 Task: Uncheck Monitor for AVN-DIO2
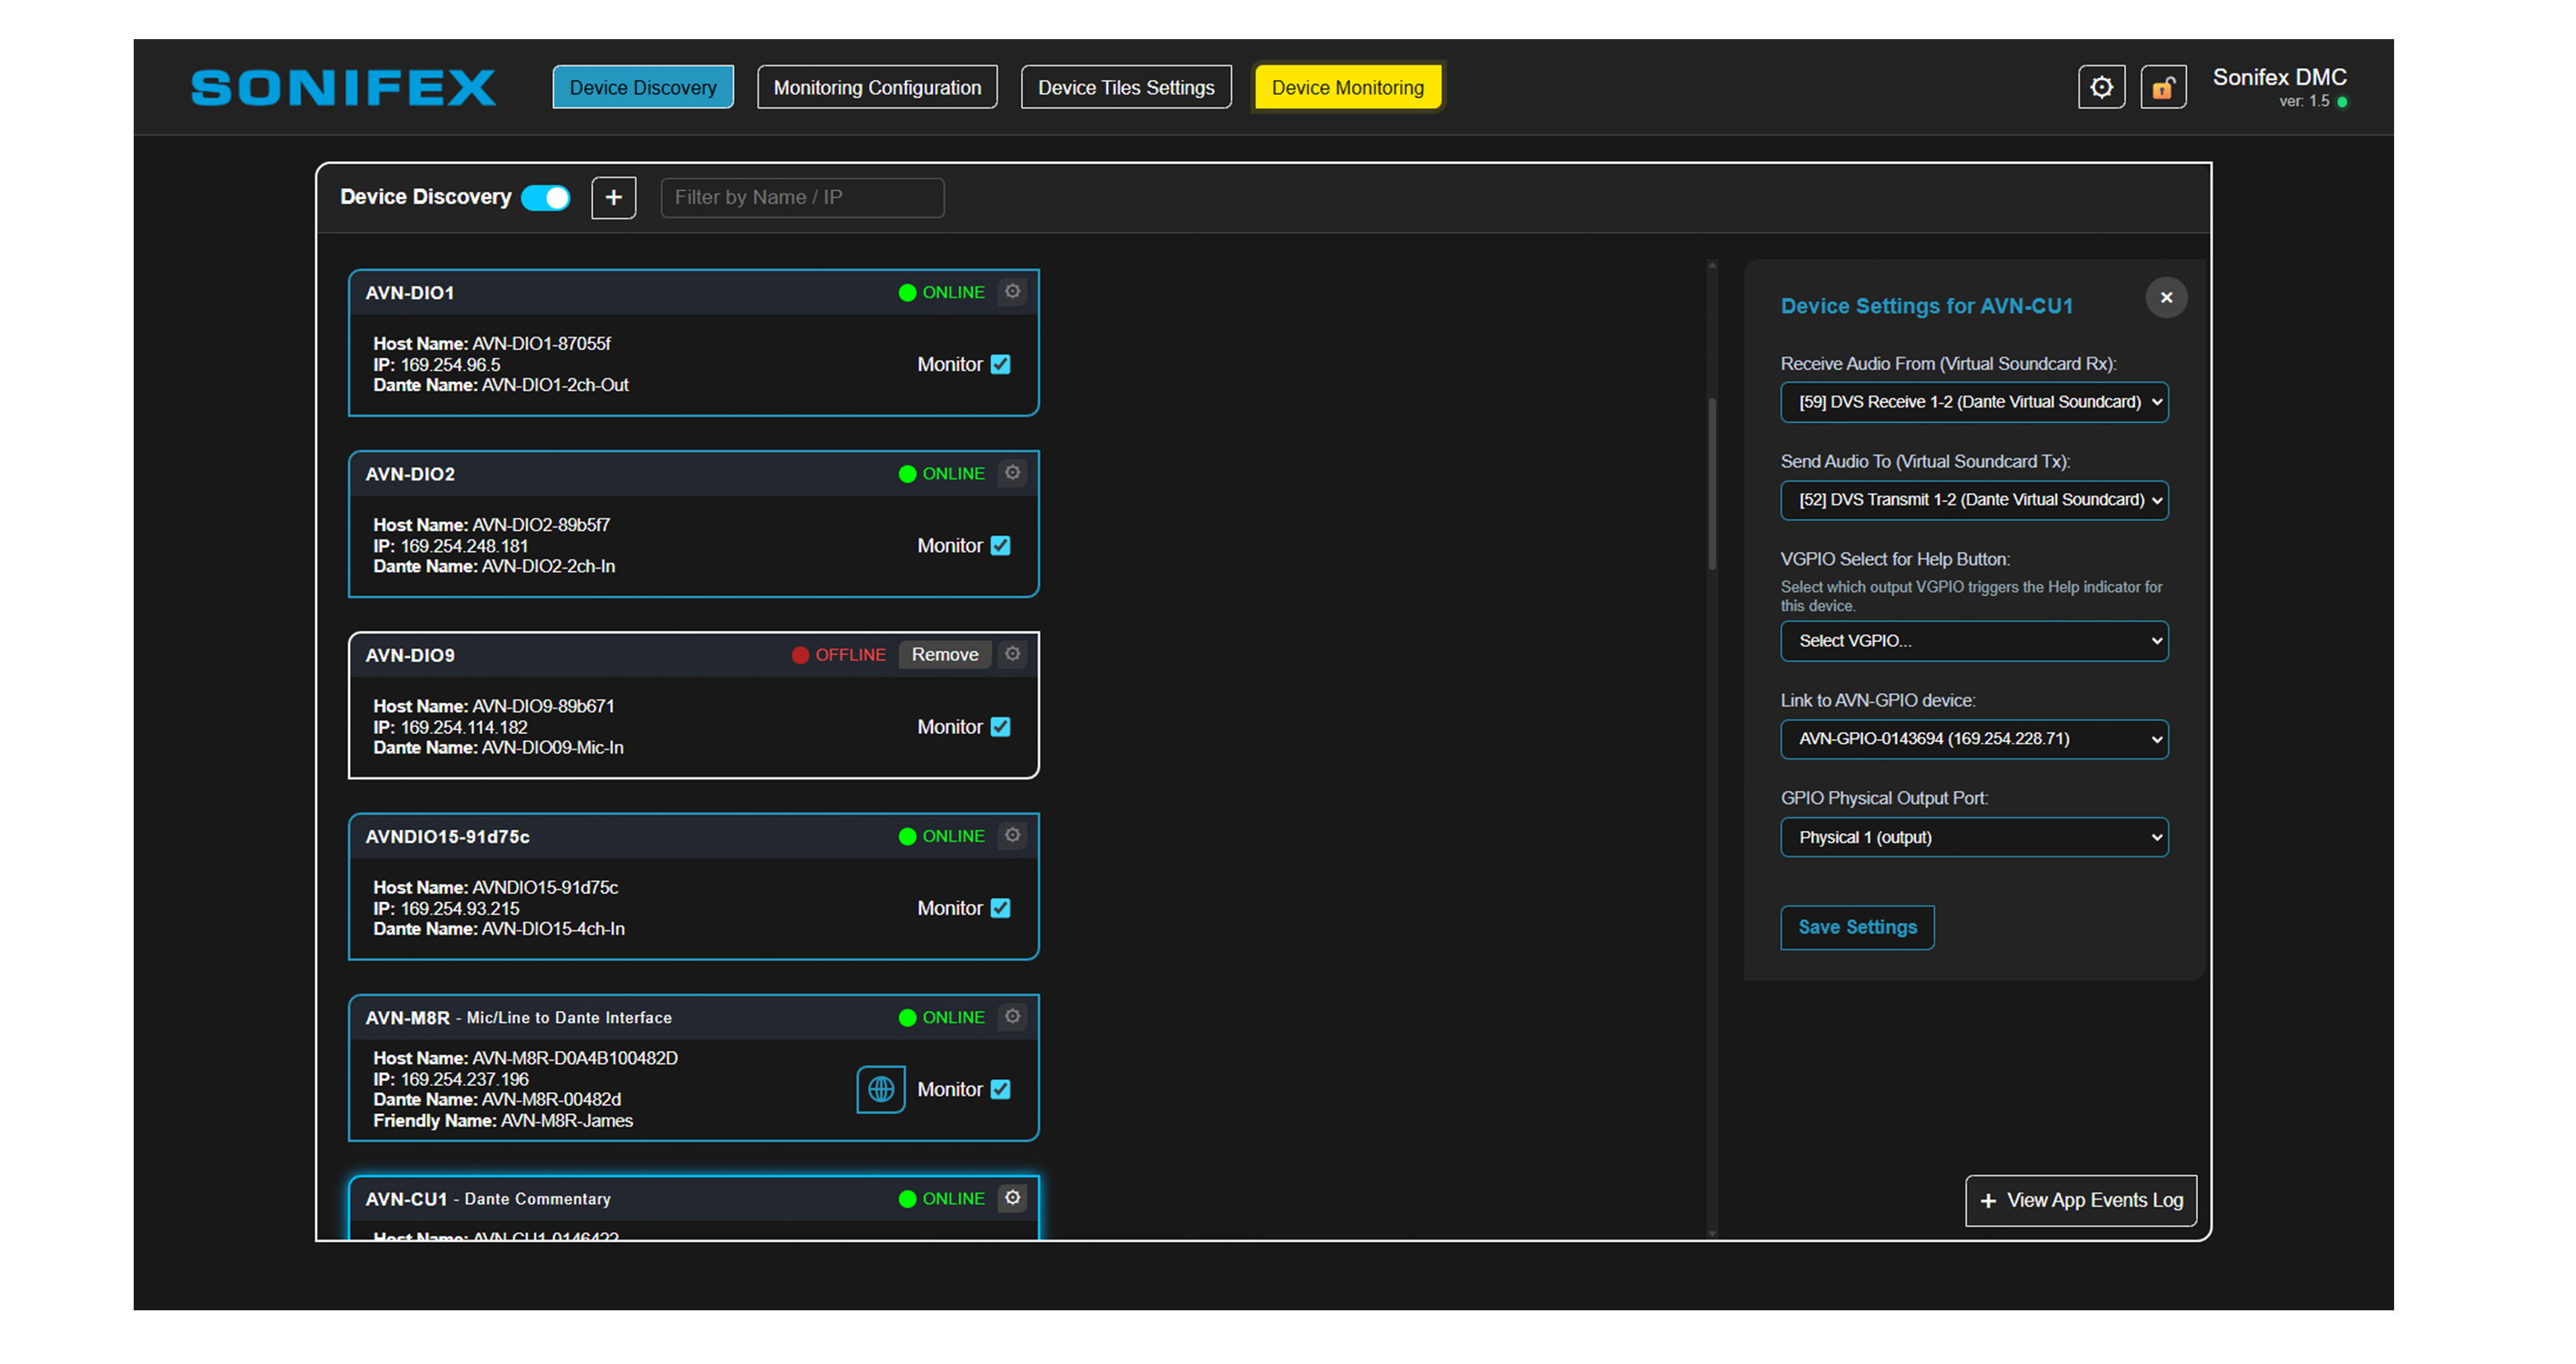point(1000,545)
